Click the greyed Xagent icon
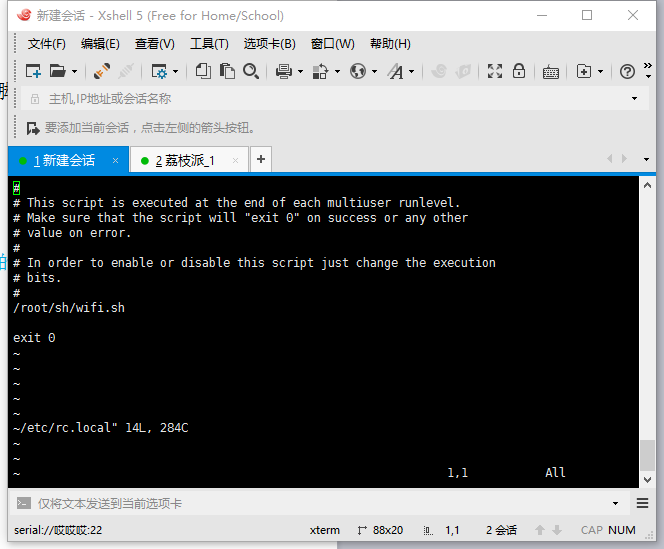The height and width of the screenshot is (549, 664). coord(463,71)
